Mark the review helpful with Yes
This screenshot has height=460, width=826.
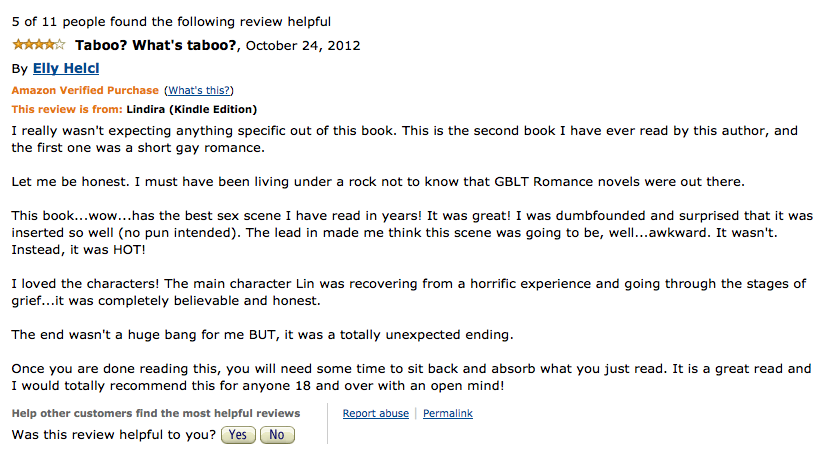pyautogui.click(x=238, y=435)
